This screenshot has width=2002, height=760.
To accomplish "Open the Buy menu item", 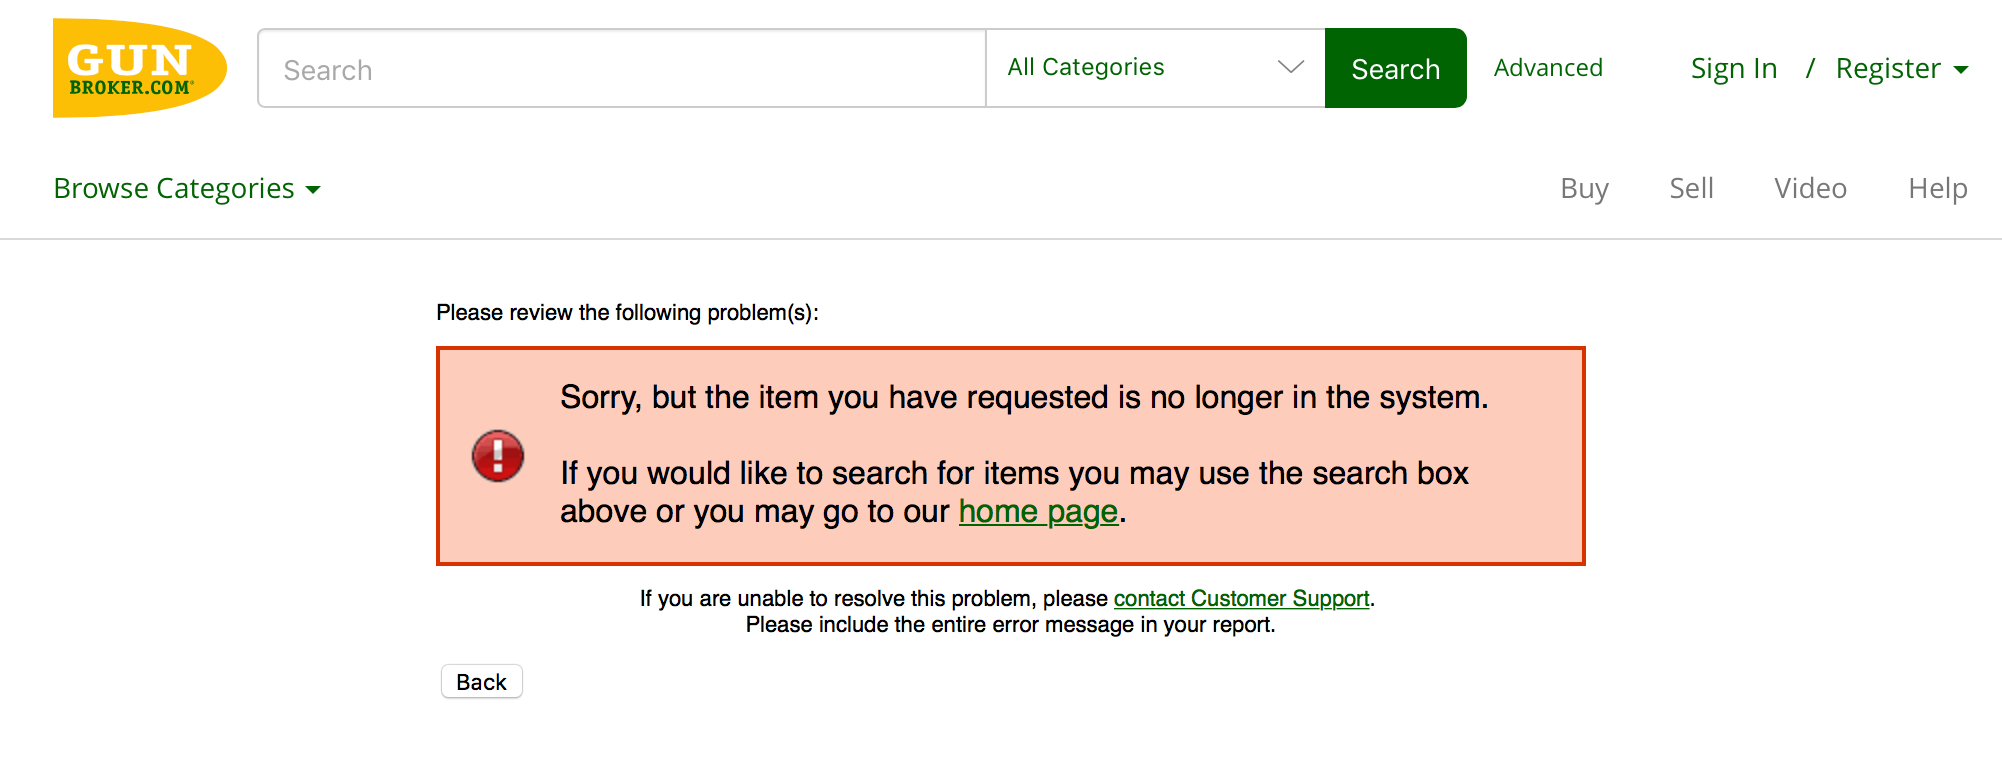I will [x=1584, y=189].
